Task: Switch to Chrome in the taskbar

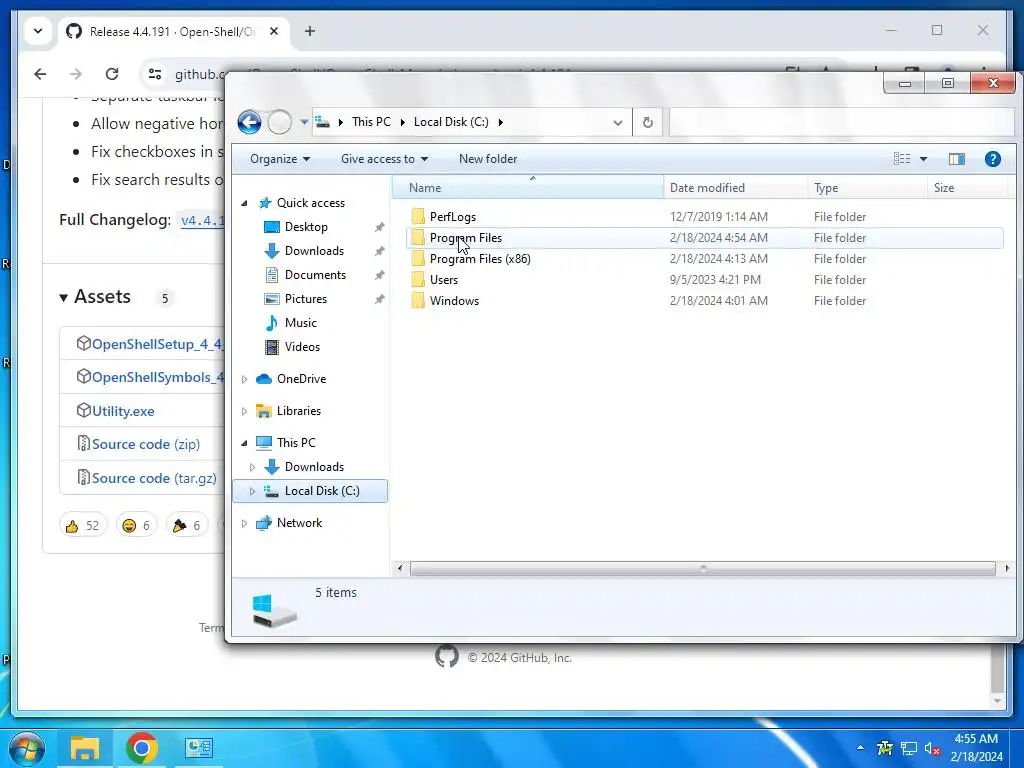Action: click(x=142, y=748)
